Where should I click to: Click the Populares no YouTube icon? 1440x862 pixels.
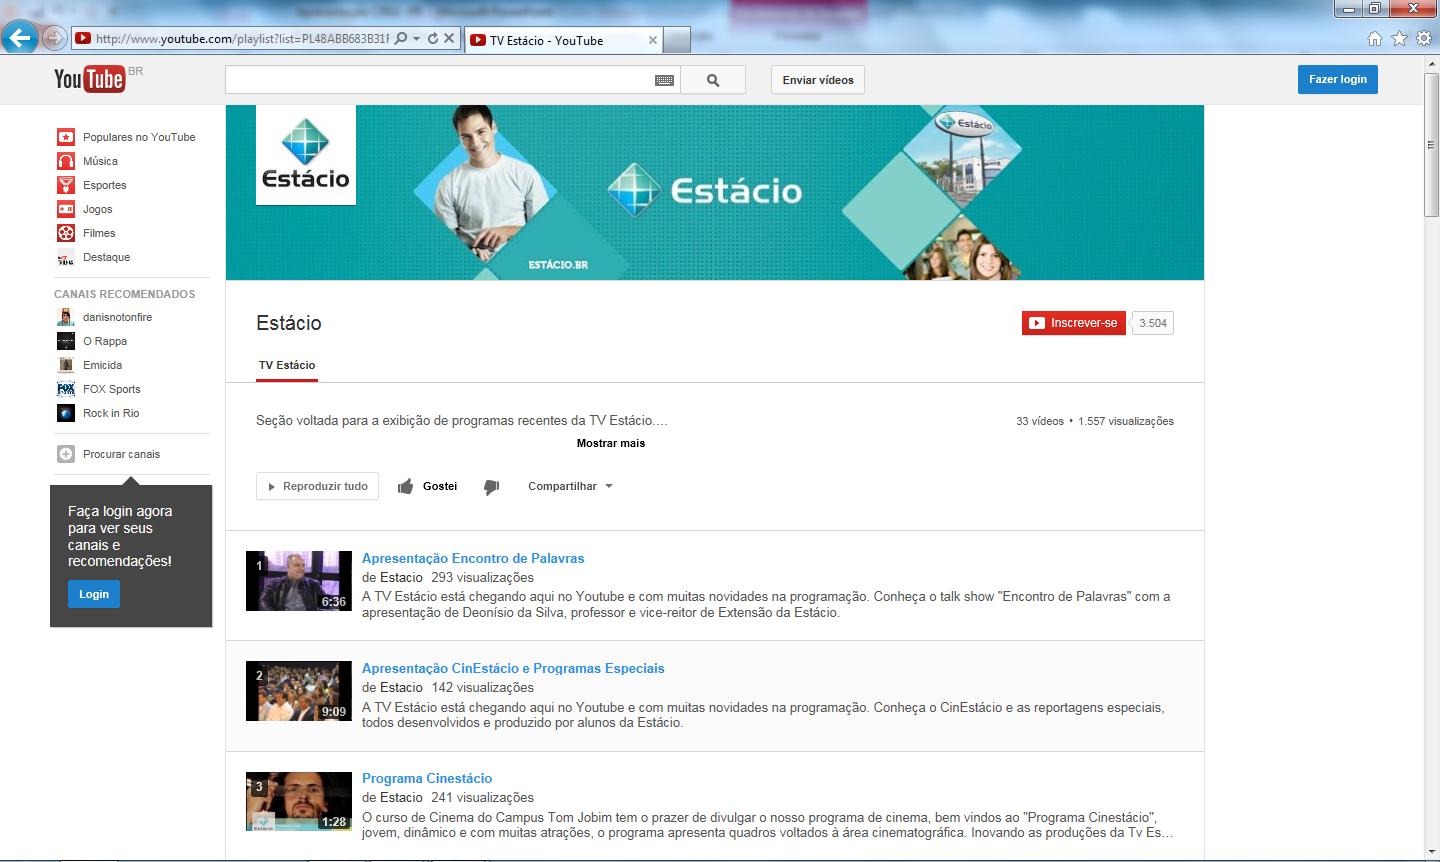[66, 137]
